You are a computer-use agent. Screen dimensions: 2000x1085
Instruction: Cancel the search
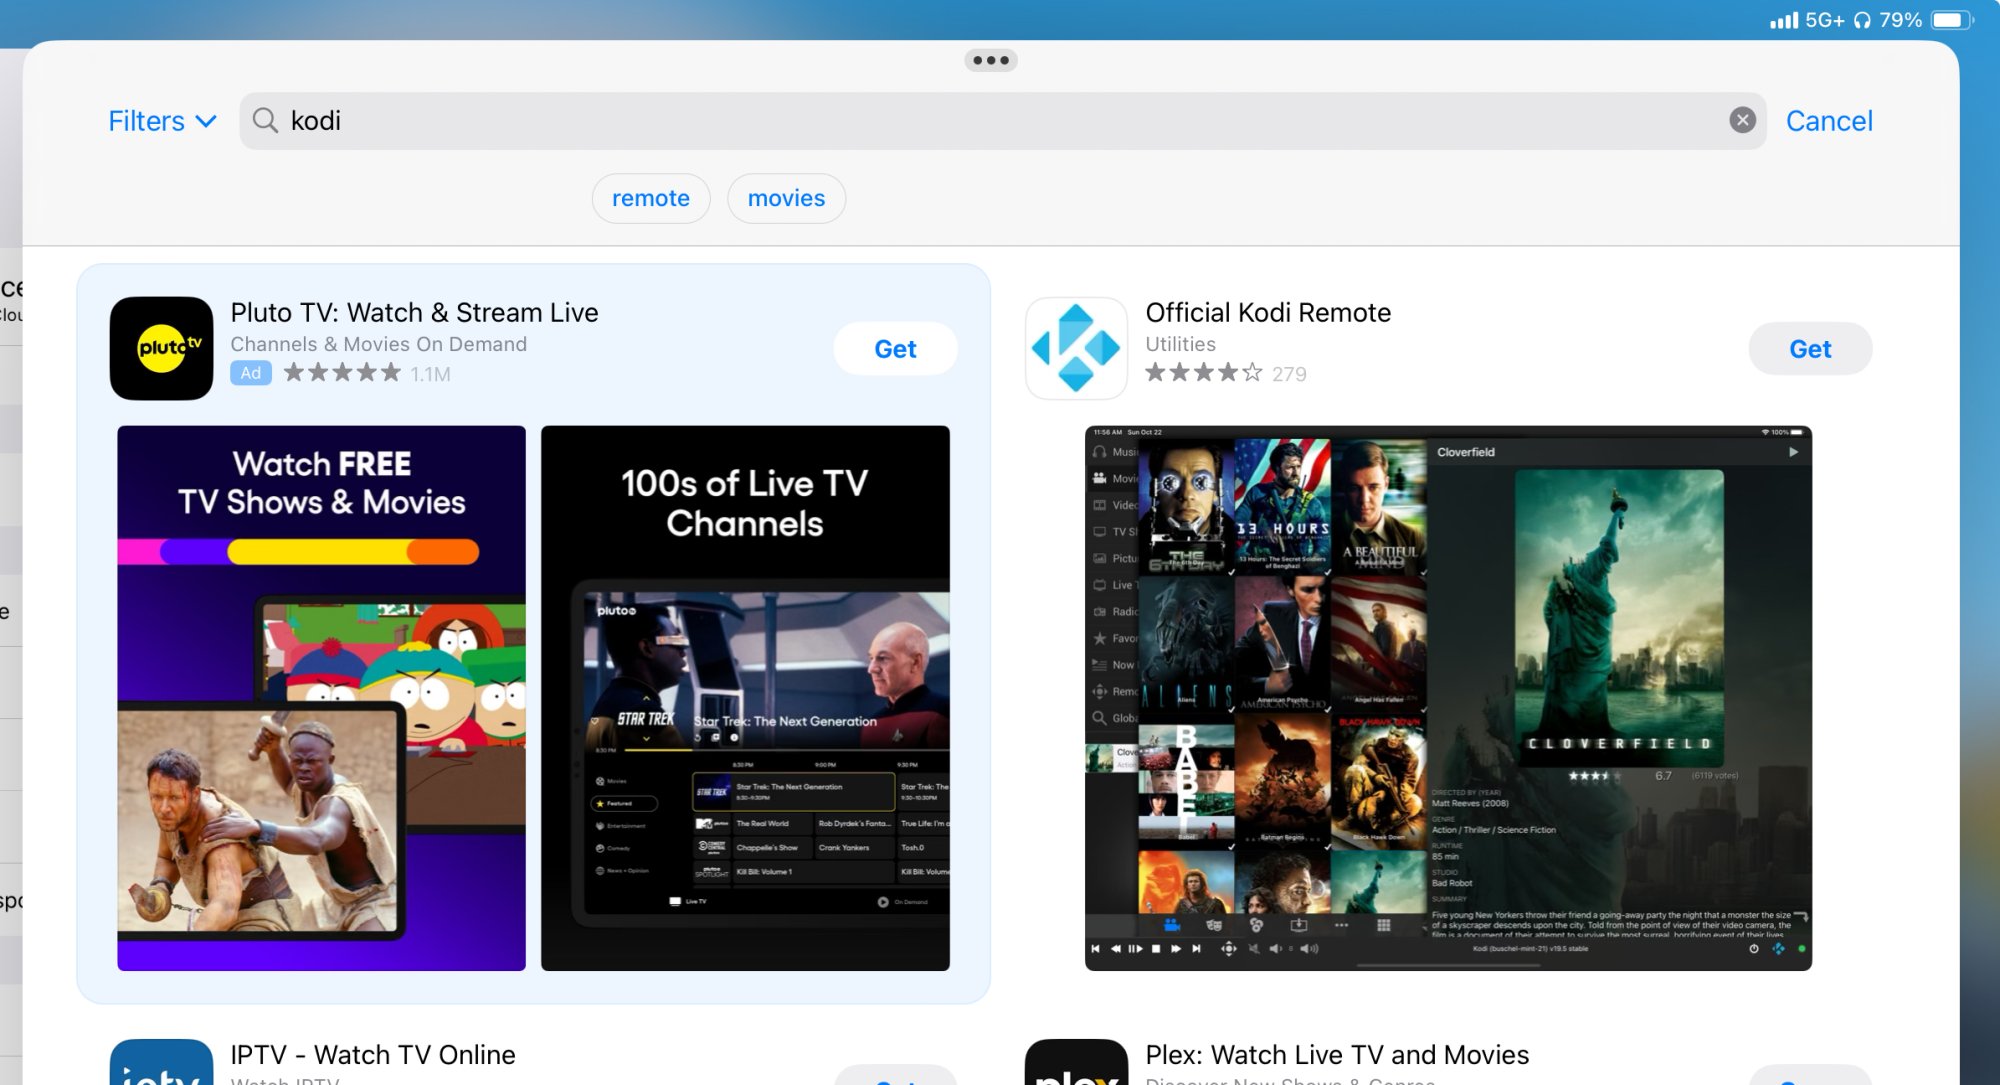(1828, 121)
